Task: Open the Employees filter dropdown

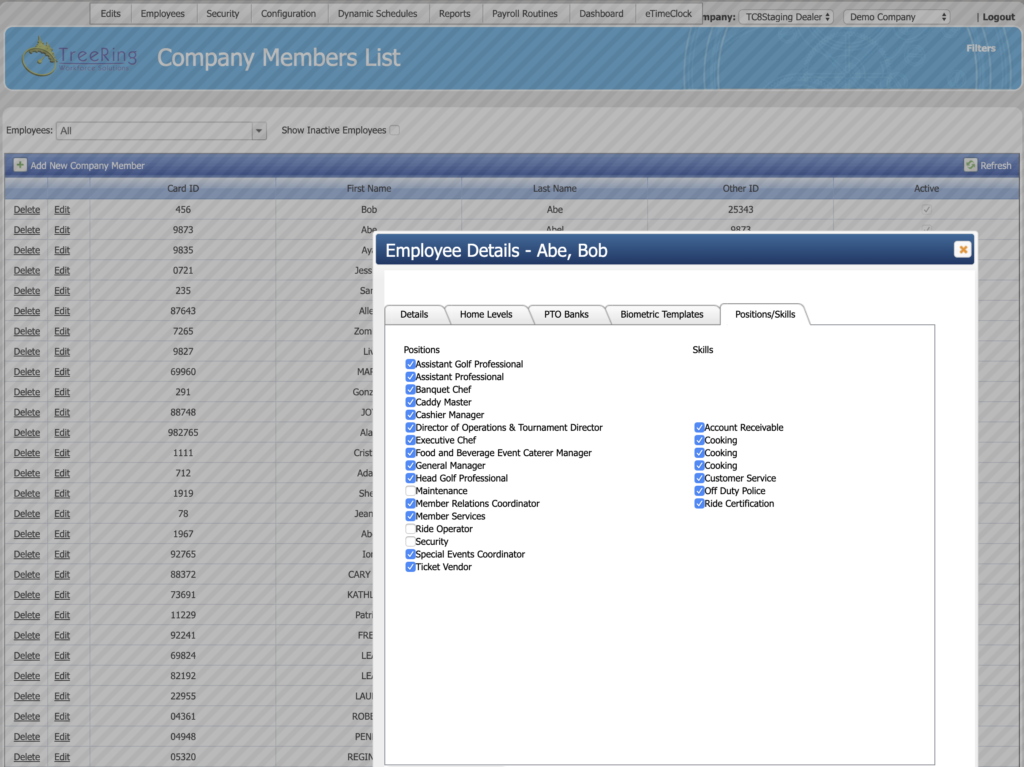Action: (258, 130)
